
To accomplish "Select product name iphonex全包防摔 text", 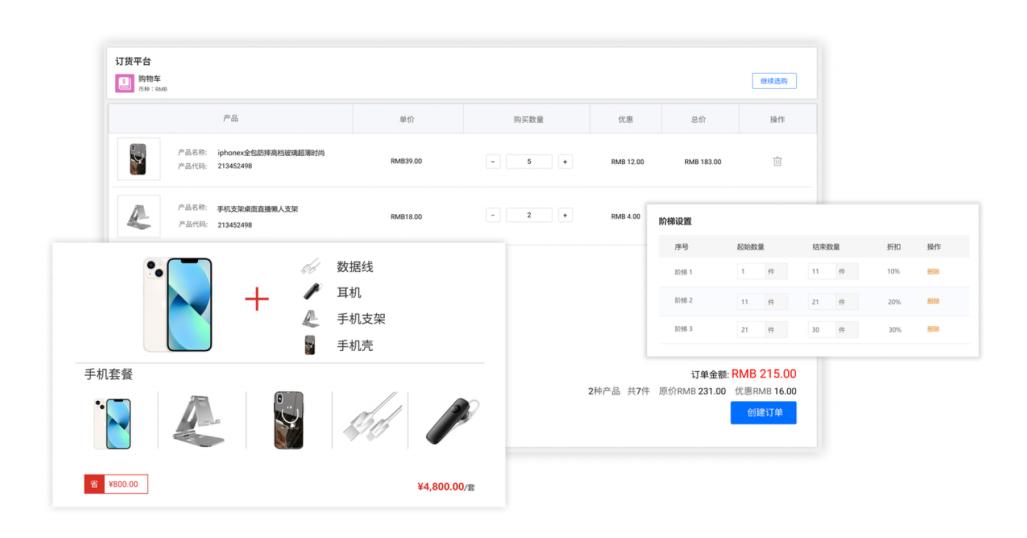I will tap(271, 153).
